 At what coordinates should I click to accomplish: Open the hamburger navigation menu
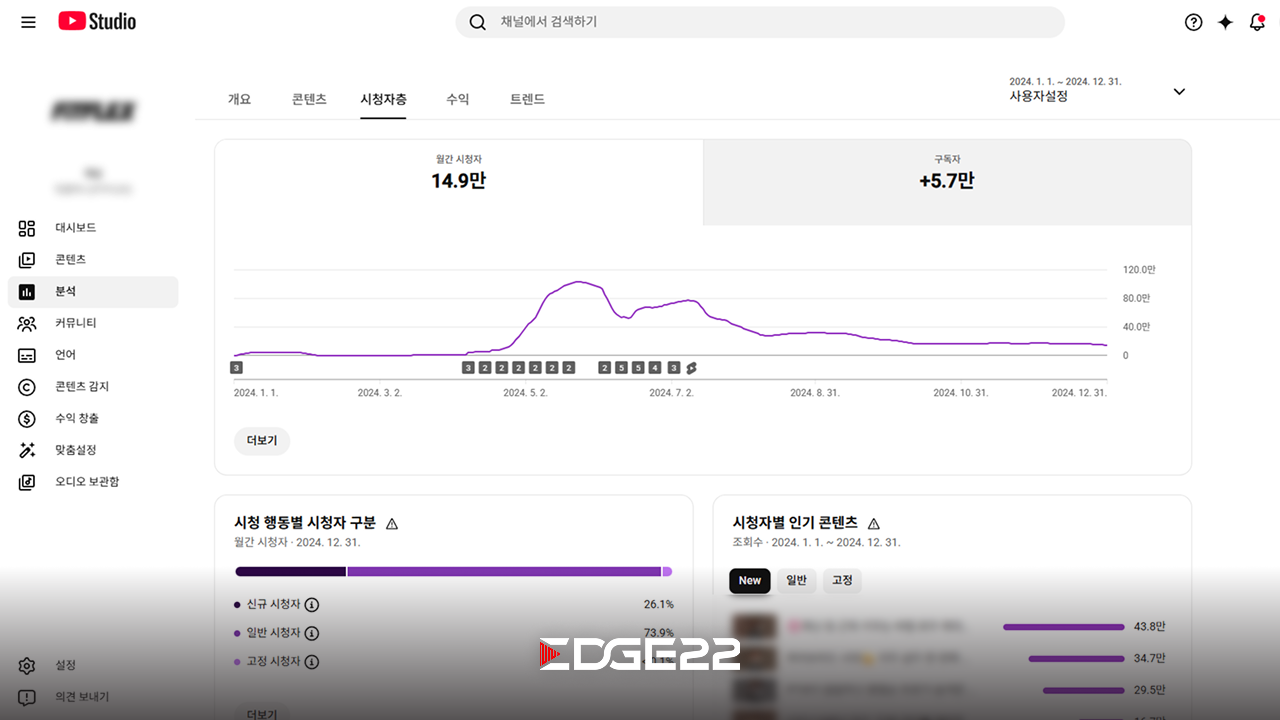(x=28, y=22)
